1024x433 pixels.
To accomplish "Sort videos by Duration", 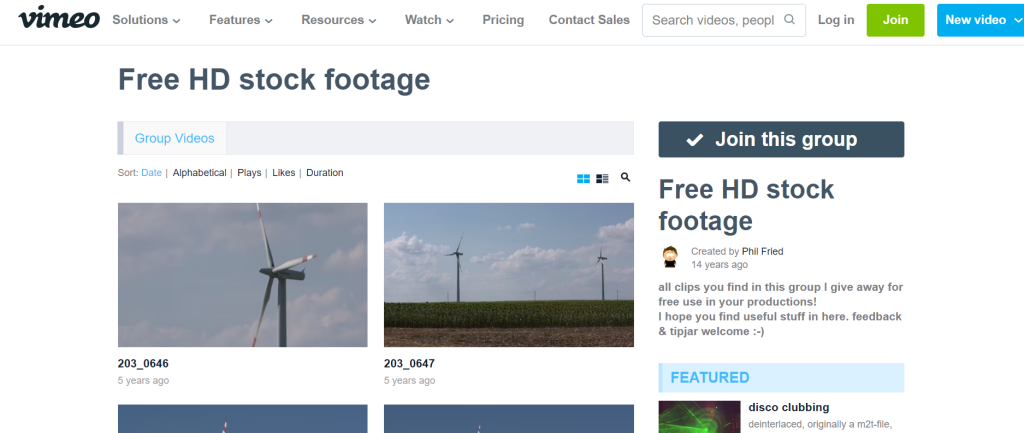I will coord(325,173).
